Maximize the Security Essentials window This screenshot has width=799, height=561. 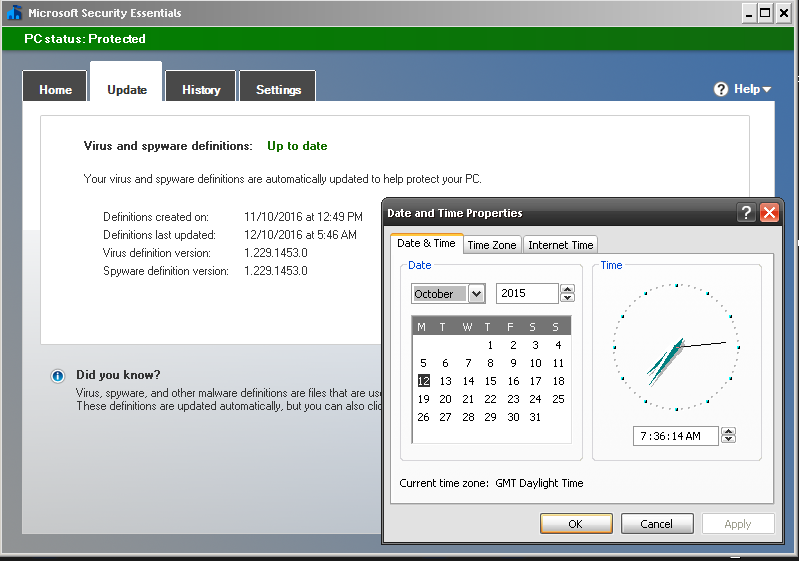coord(765,13)
